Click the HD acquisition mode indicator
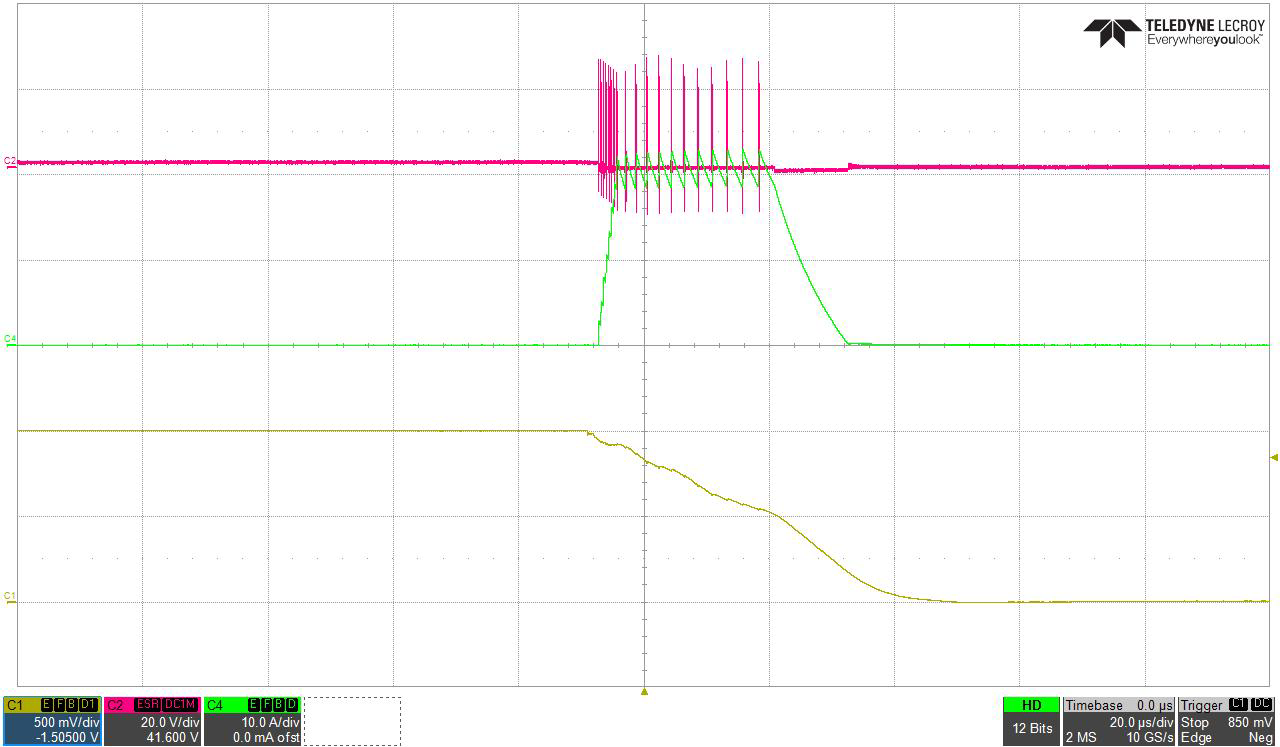This screenshot has width=1280, height=747. coord(1032,705)
